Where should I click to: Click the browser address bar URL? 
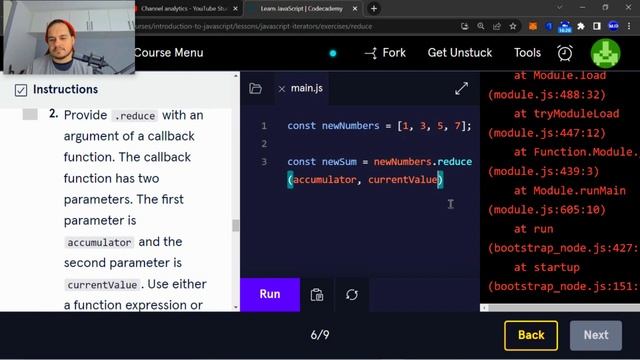point(254,27)
